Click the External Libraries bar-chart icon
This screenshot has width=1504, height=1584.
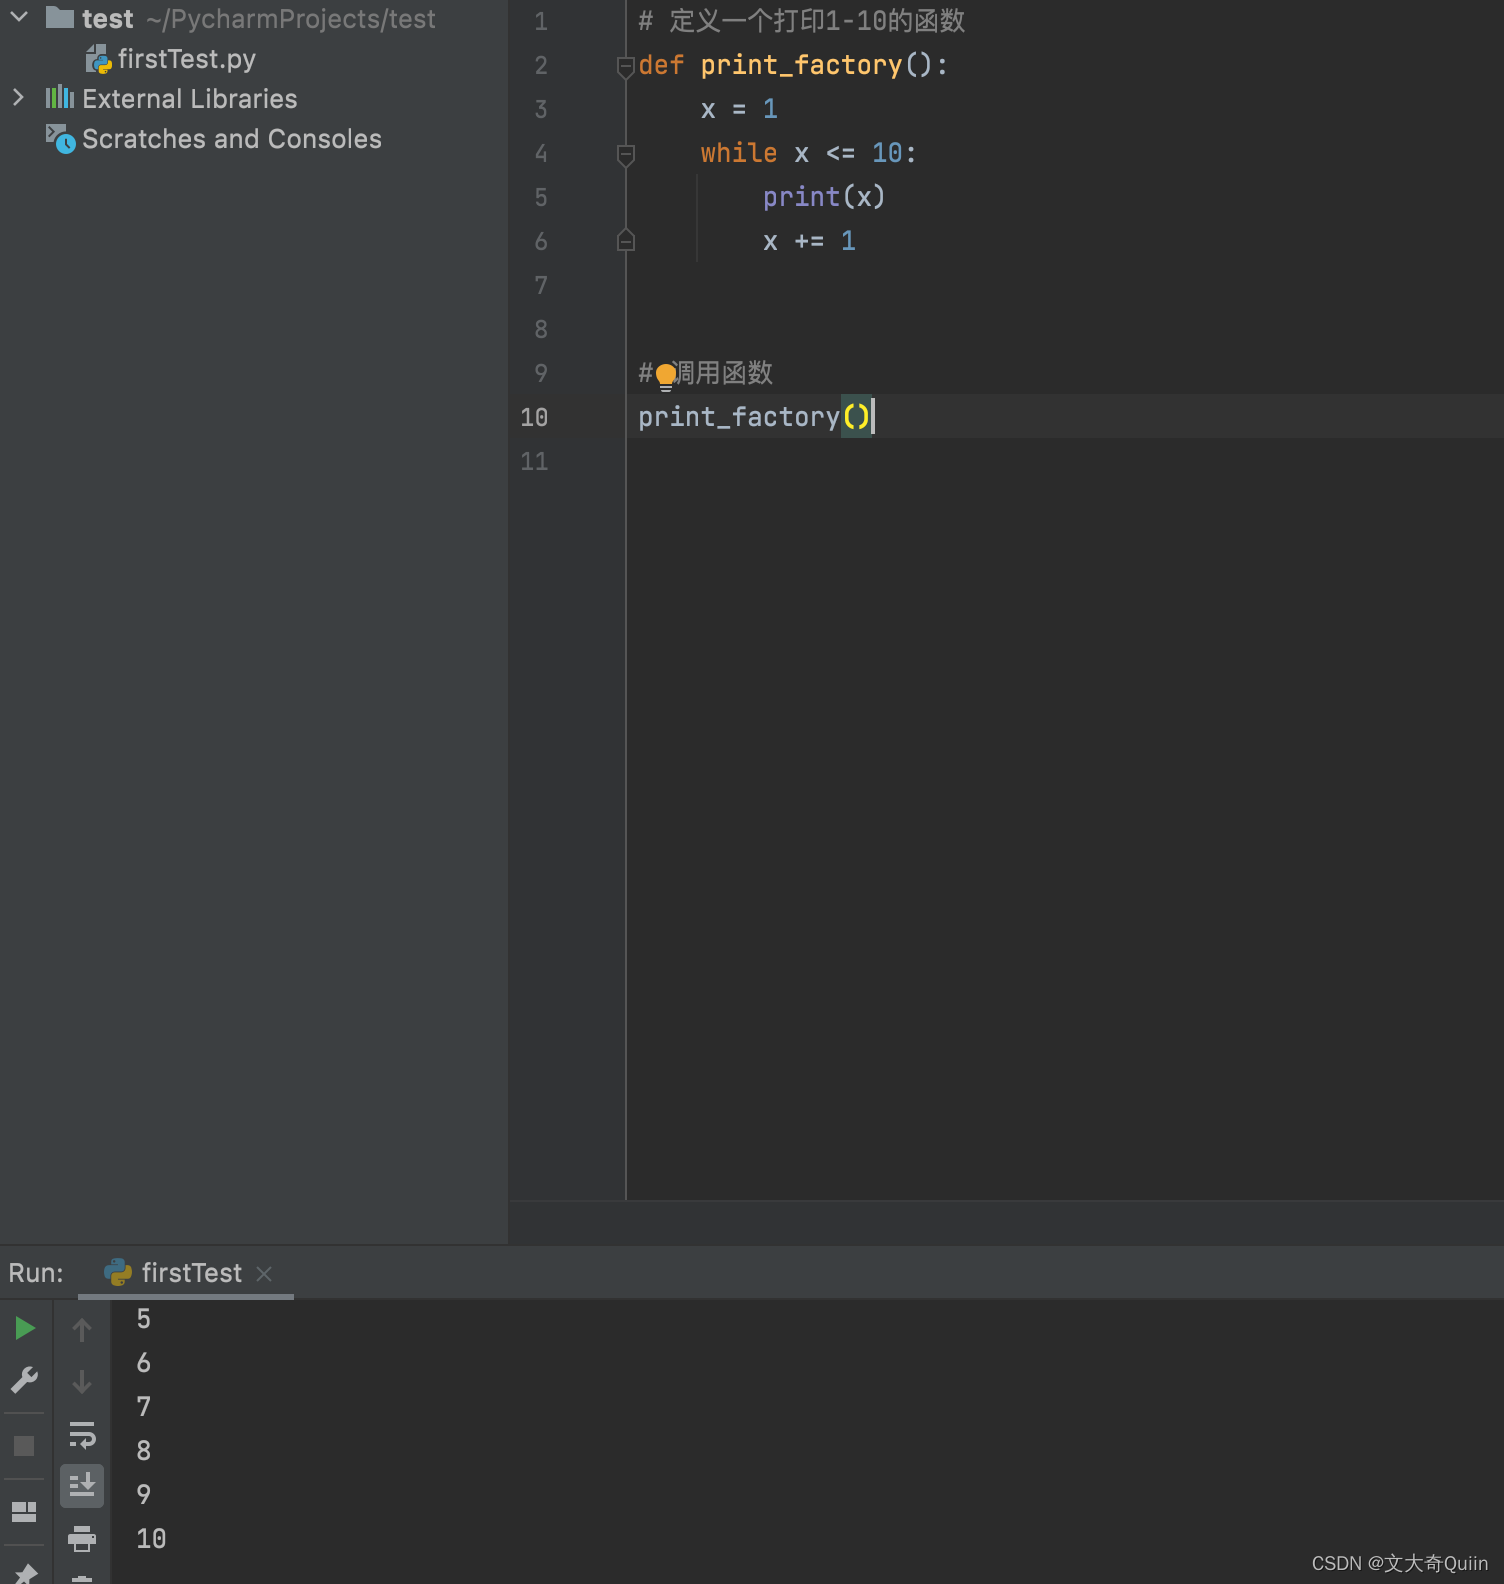click(60, 97)
